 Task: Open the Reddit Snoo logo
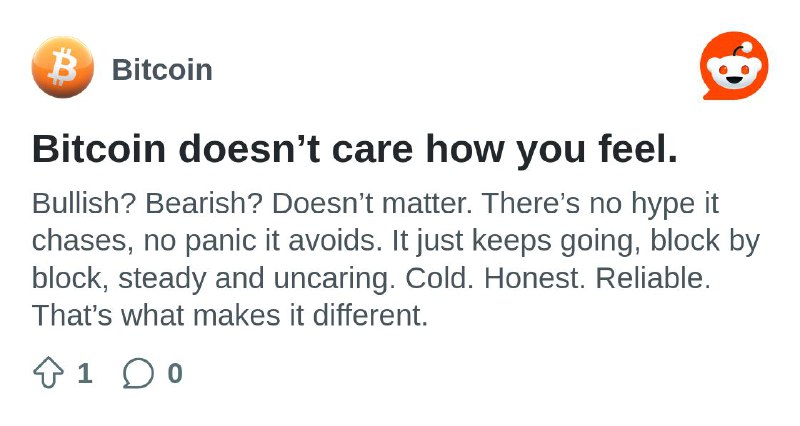(734, 66)
